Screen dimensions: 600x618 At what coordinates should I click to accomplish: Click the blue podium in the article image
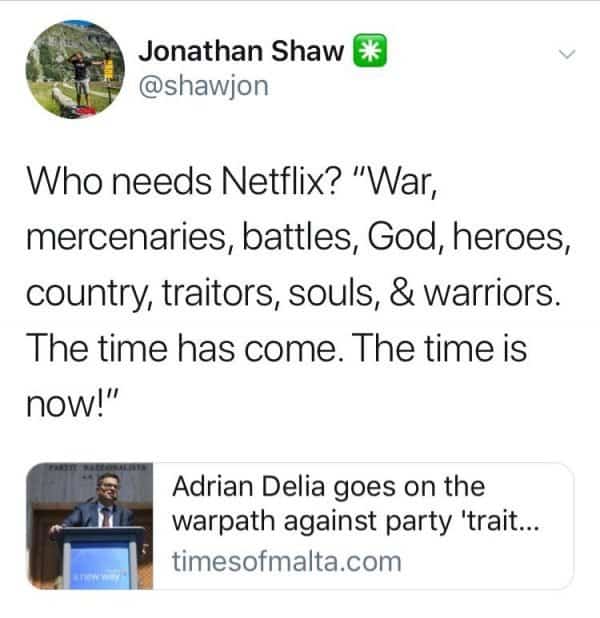click(x=100, y=558)
